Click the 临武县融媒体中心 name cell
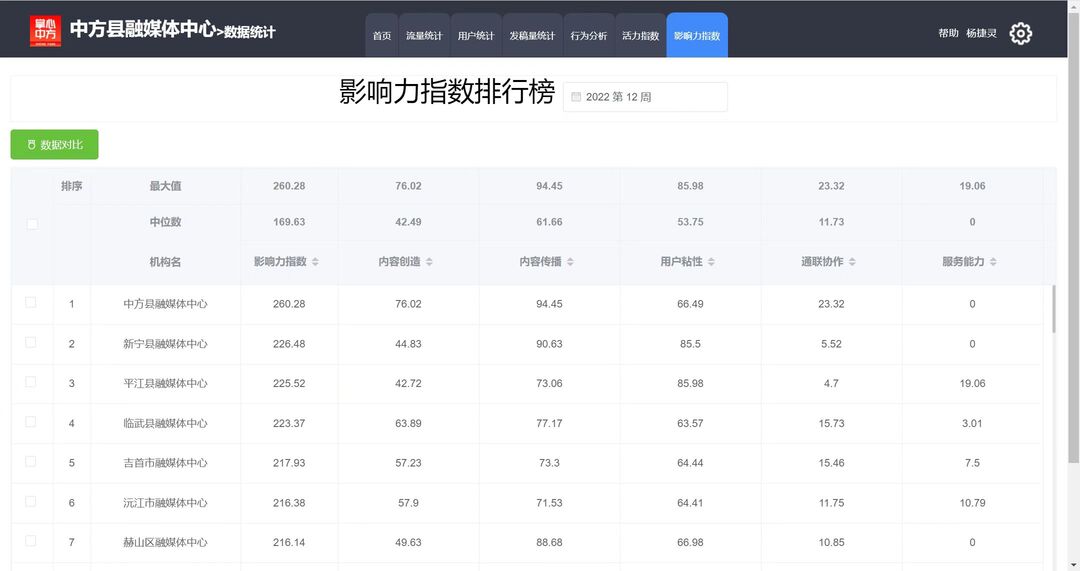Image resolution: width=1080 pixels, height=571 pixels. (x=165, y=424)
